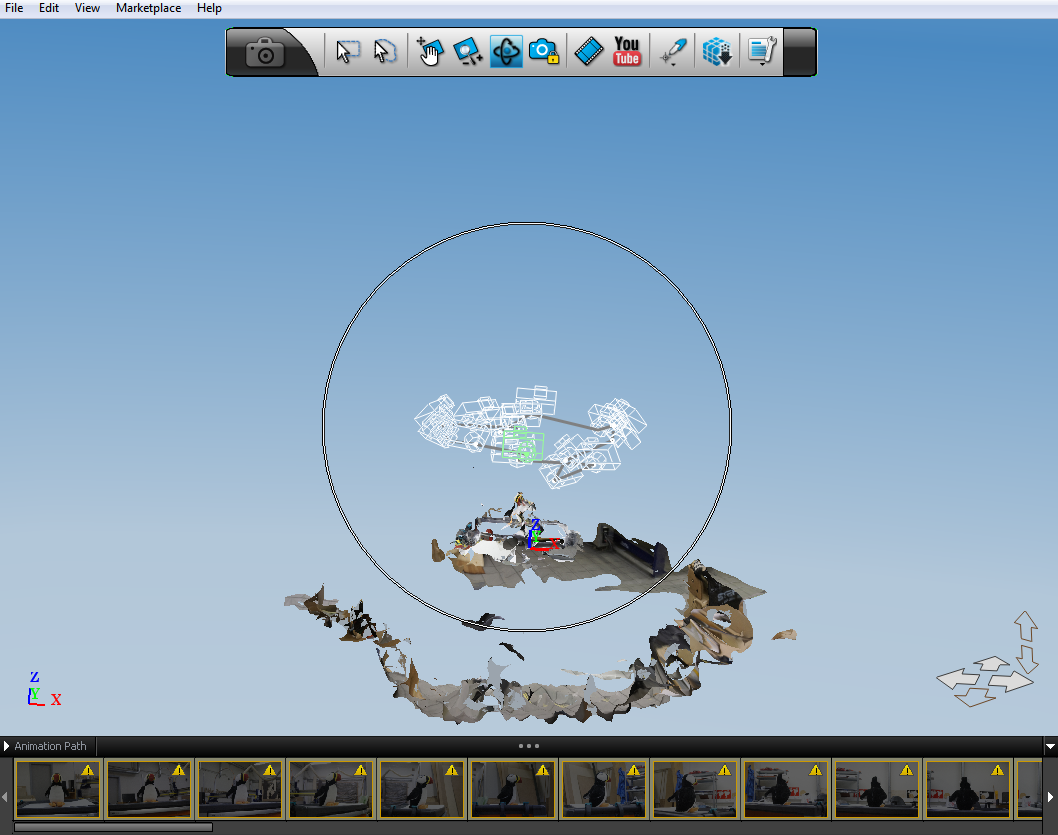Click the navigation backward arrow

[975, 697]
